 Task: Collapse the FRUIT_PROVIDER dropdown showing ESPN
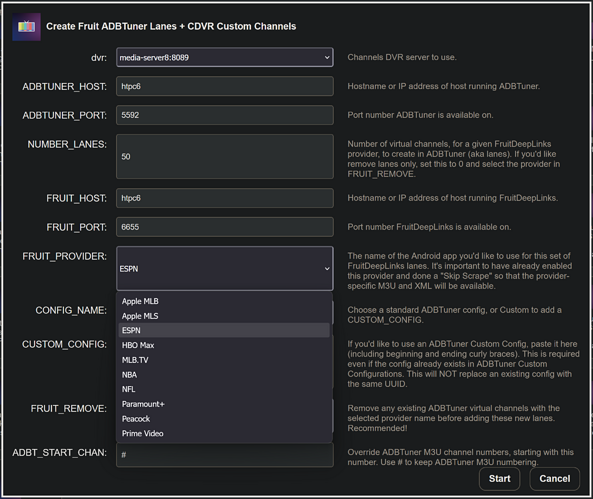[225, 269]
